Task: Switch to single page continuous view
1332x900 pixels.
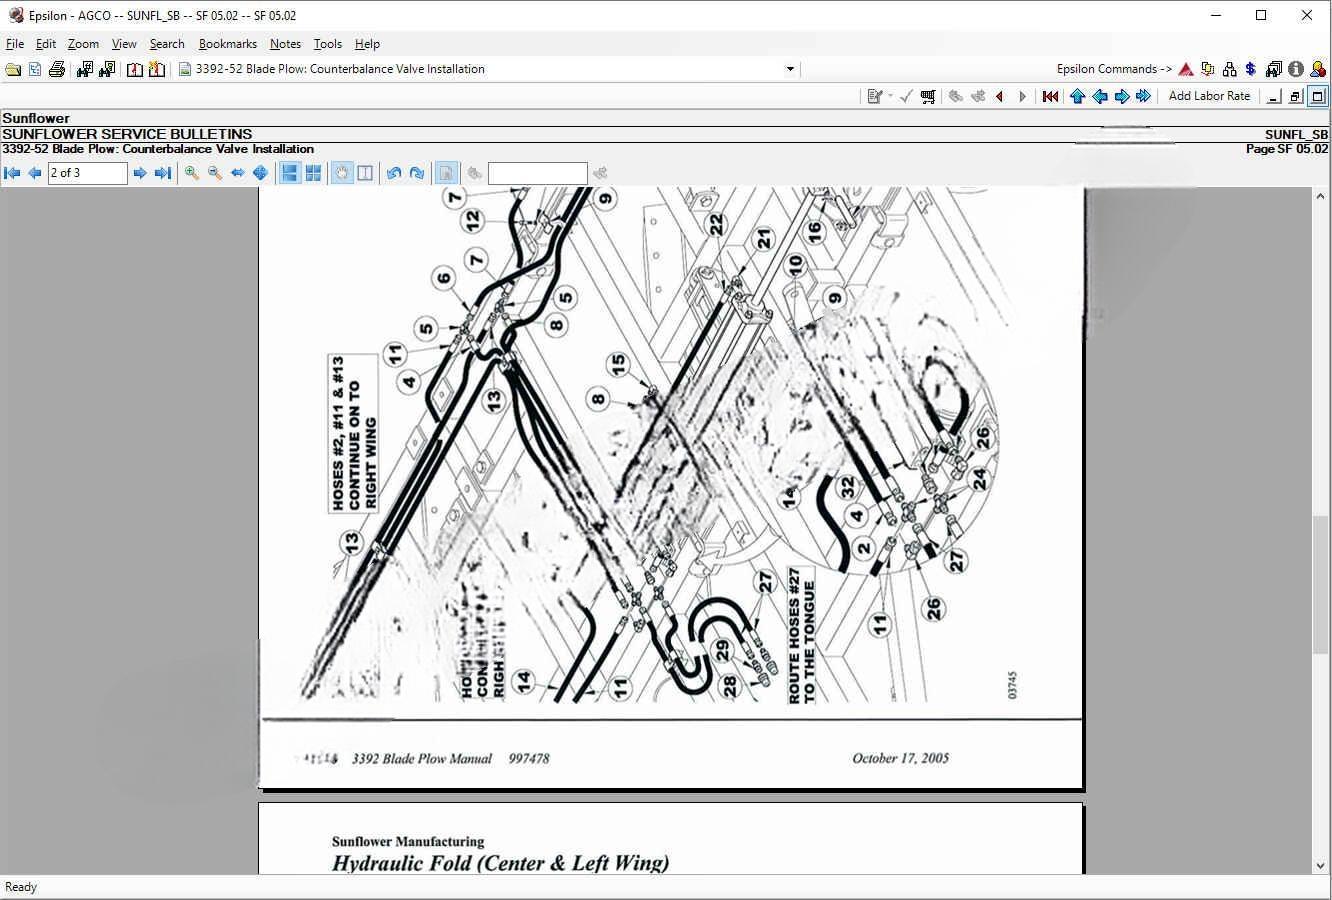Action: click(290, 173)
